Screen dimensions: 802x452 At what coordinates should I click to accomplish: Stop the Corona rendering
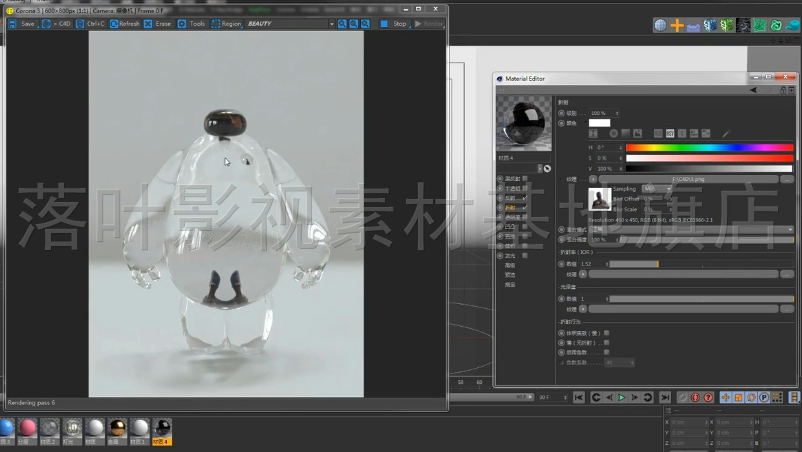coord(393,24)
